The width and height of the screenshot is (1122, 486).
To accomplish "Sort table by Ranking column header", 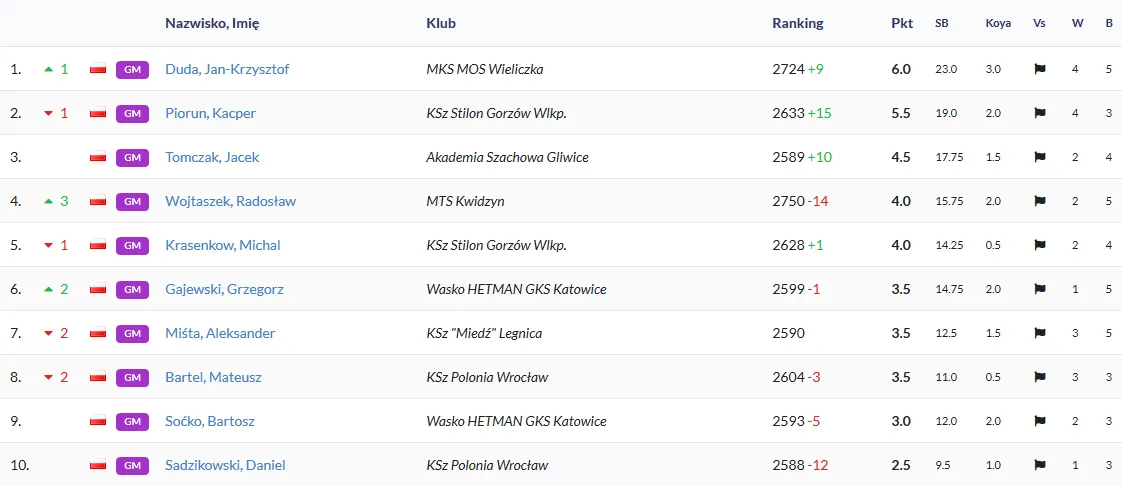I will (798, 23).
